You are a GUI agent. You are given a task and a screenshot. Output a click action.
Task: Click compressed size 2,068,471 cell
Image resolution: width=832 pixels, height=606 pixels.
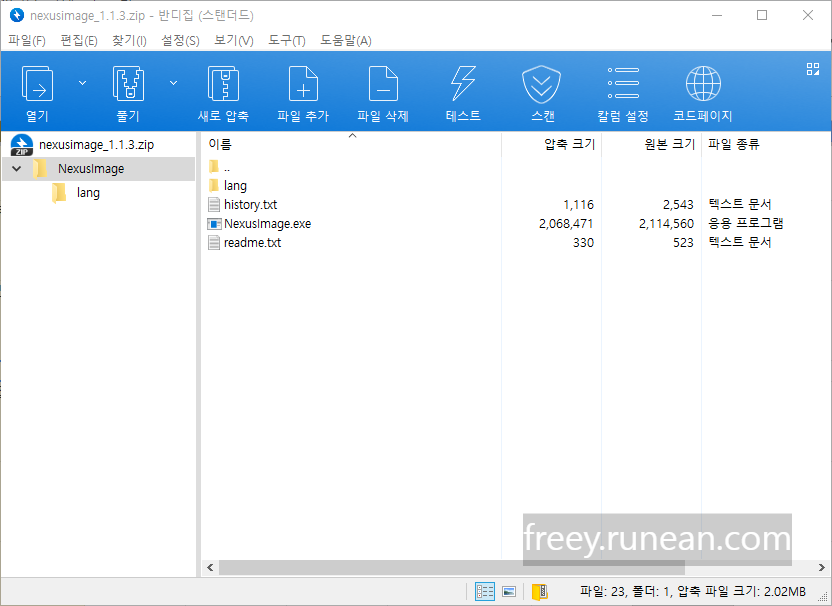(566, 224)
